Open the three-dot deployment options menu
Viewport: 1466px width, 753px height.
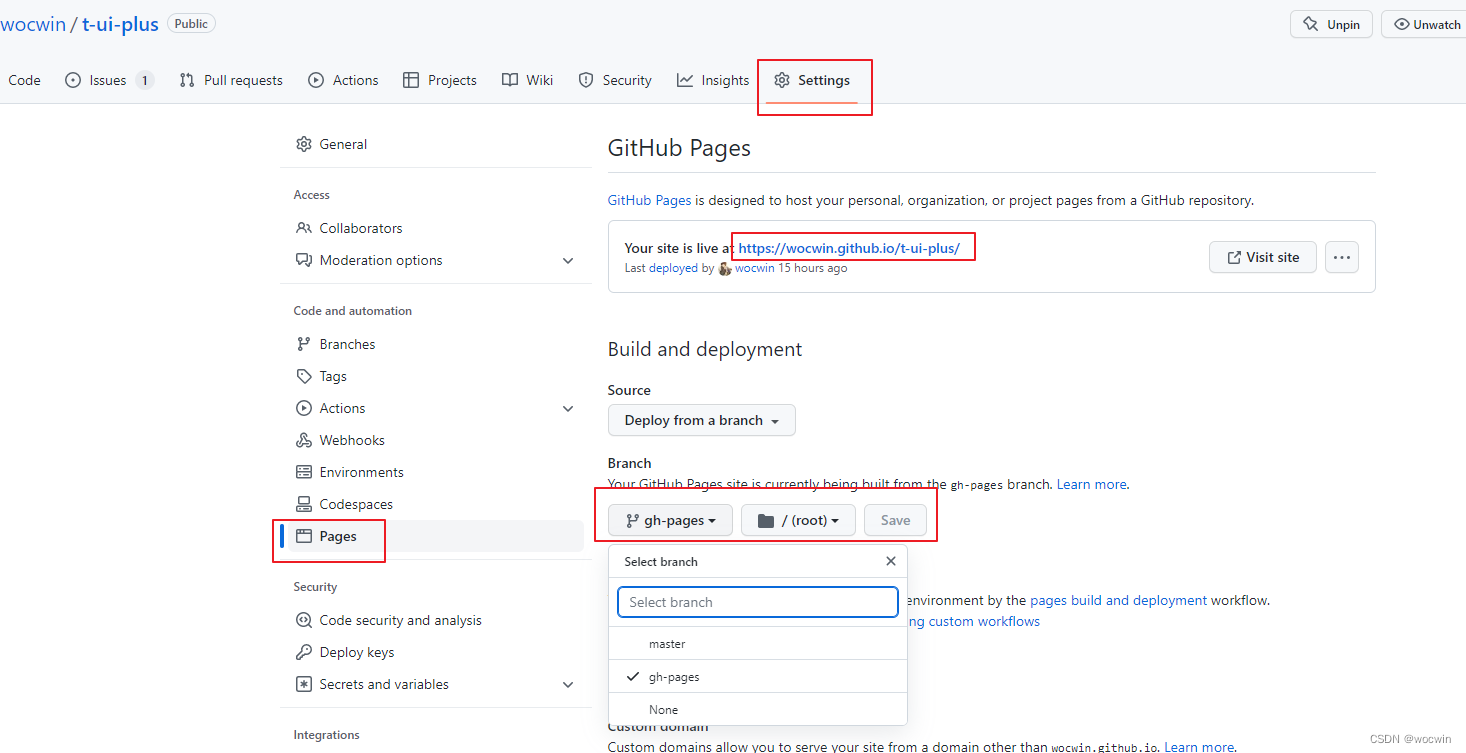[x=1342, y=257]
